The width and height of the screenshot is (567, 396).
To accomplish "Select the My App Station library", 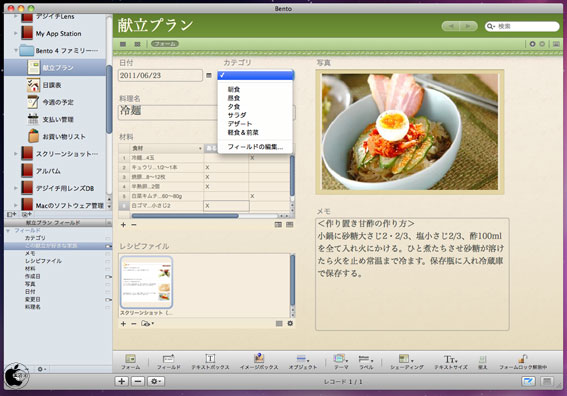I will pos(58,34).
